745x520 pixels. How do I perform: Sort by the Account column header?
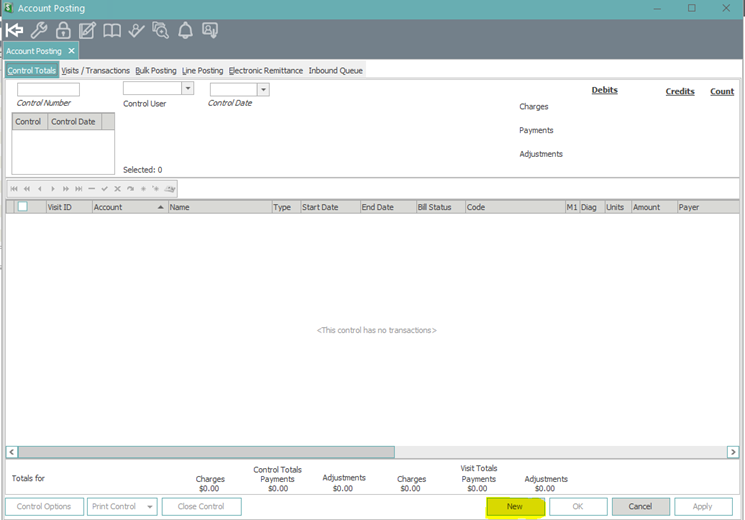click(x=129, y=207)
